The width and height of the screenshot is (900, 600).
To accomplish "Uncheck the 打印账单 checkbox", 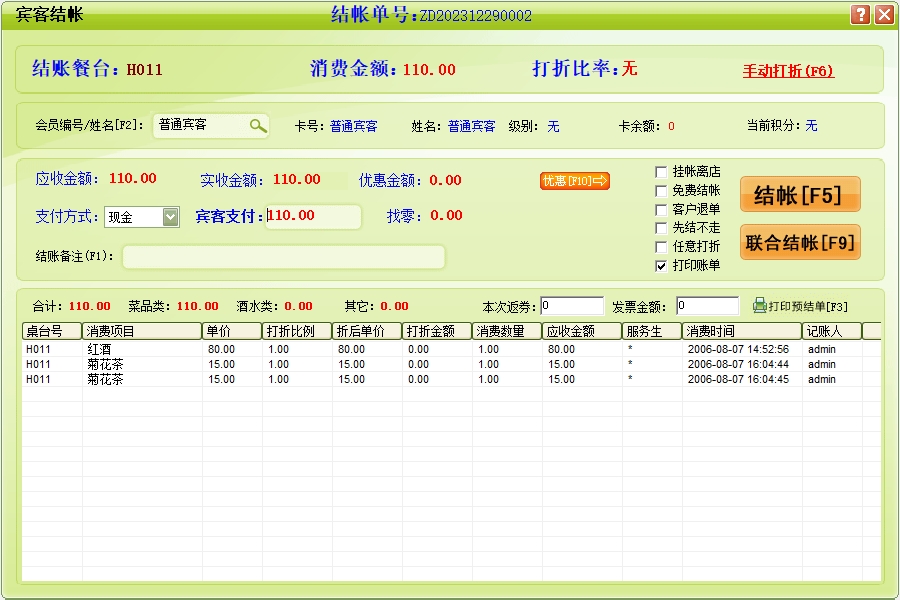I will coord(661,266).
